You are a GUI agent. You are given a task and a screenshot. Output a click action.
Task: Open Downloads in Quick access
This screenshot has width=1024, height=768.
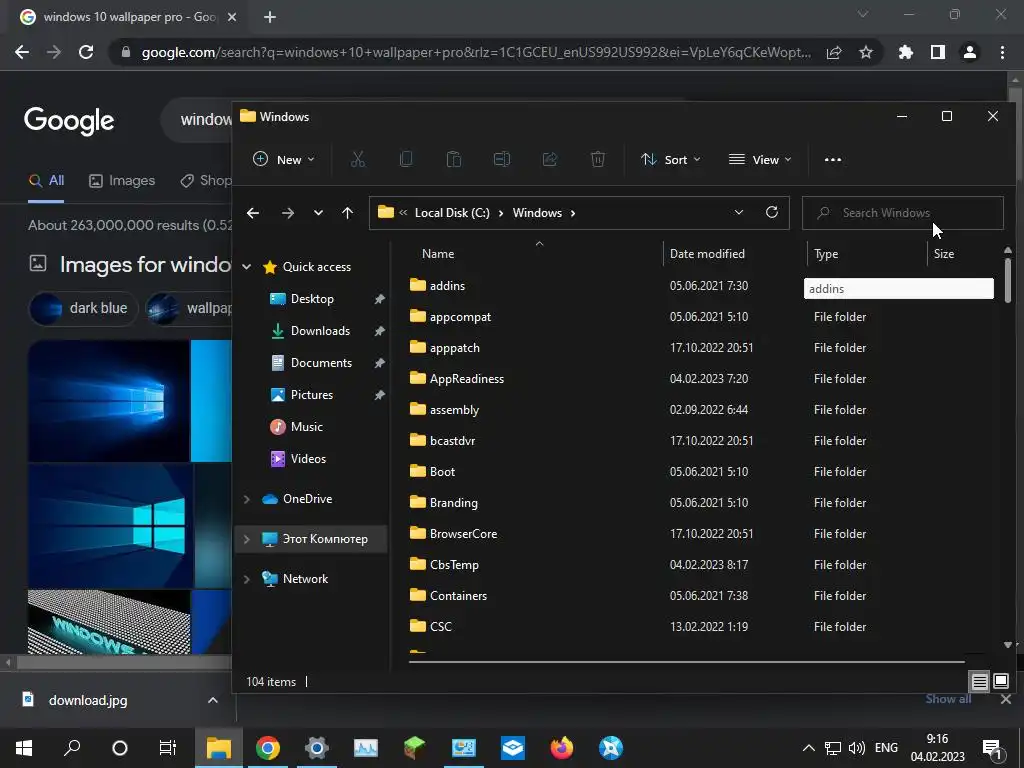coord(320,331)
